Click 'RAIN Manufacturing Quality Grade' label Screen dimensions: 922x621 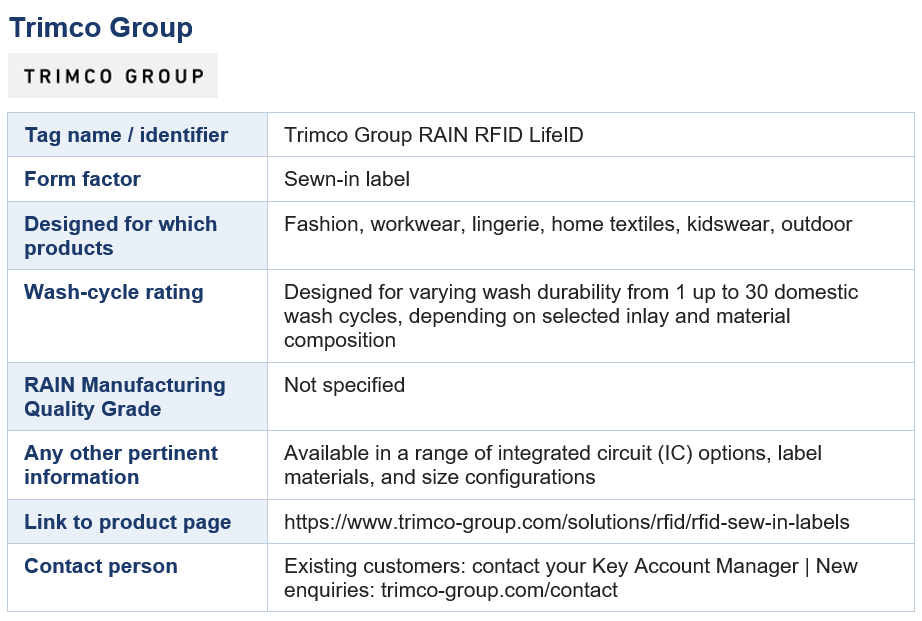(125, 396)
